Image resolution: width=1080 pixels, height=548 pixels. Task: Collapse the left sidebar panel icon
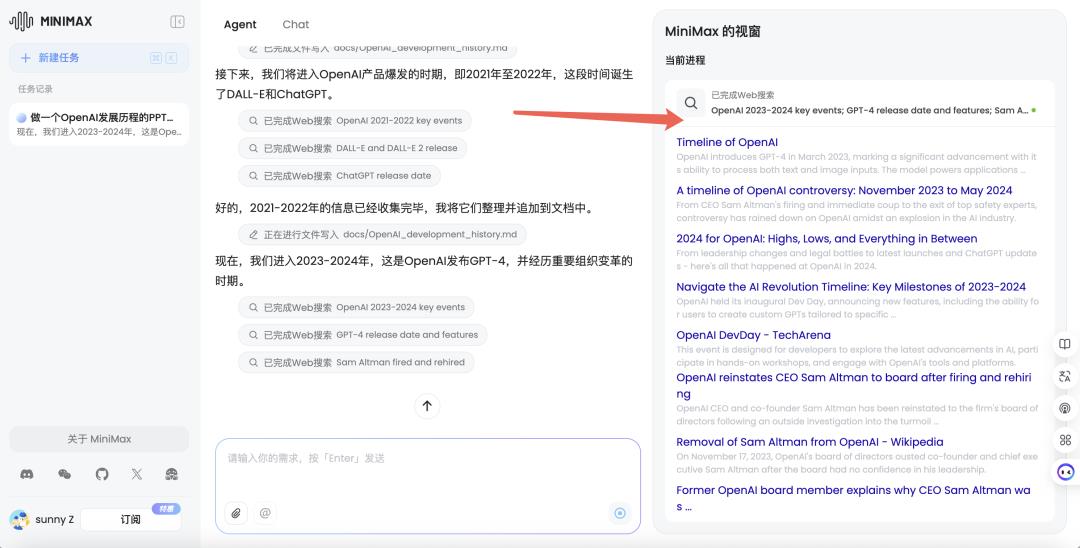click(x=177, y=21)
